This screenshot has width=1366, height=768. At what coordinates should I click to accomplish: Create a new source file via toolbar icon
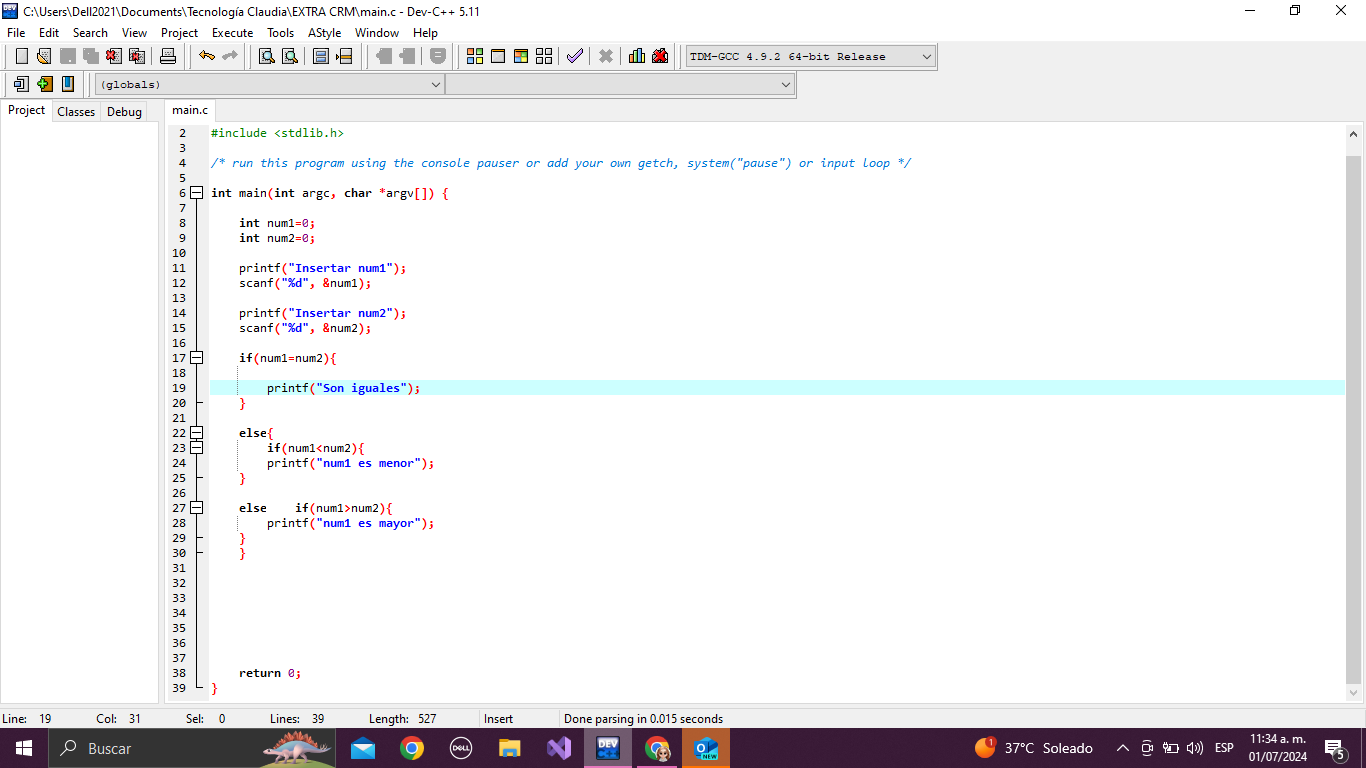22,56
